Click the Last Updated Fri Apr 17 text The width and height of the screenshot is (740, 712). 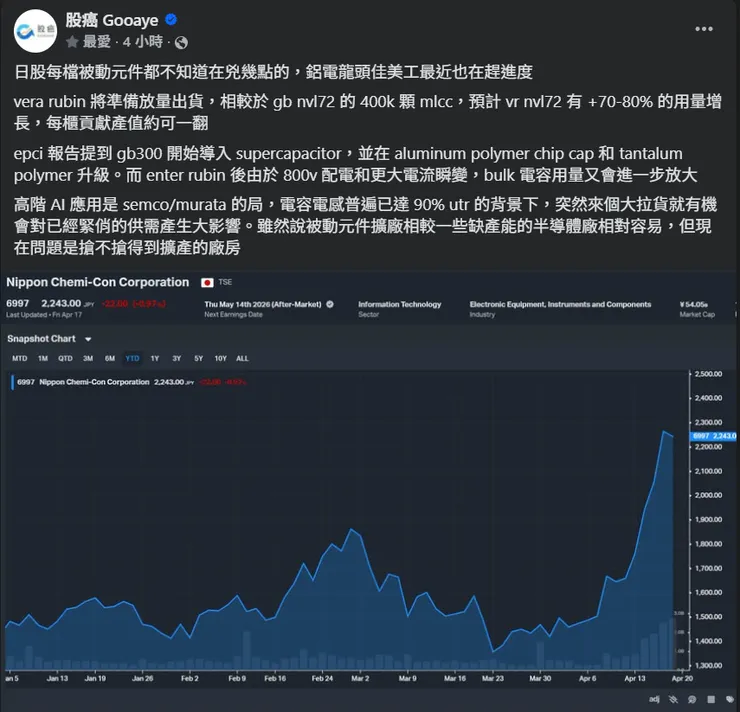tap(44, 315)
